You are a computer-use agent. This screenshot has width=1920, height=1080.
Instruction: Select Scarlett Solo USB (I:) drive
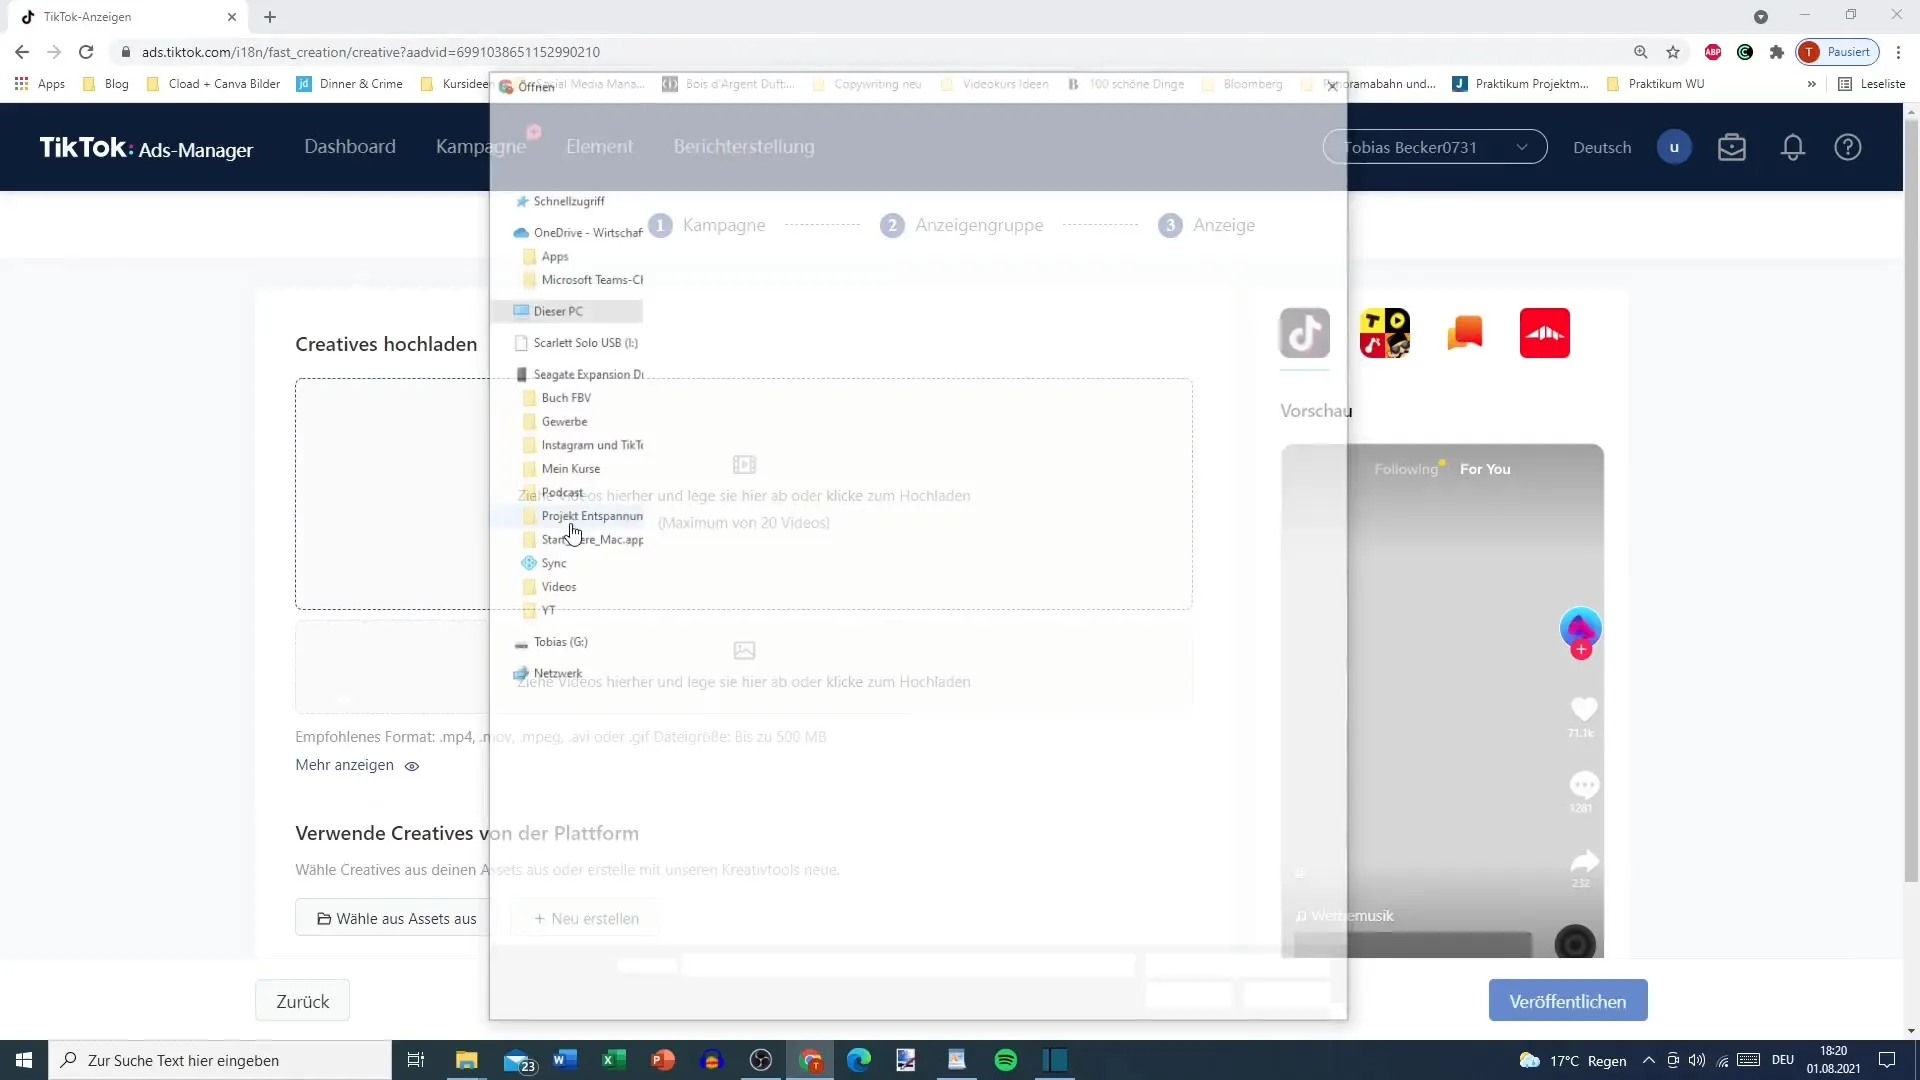click(x=576, y=342)
